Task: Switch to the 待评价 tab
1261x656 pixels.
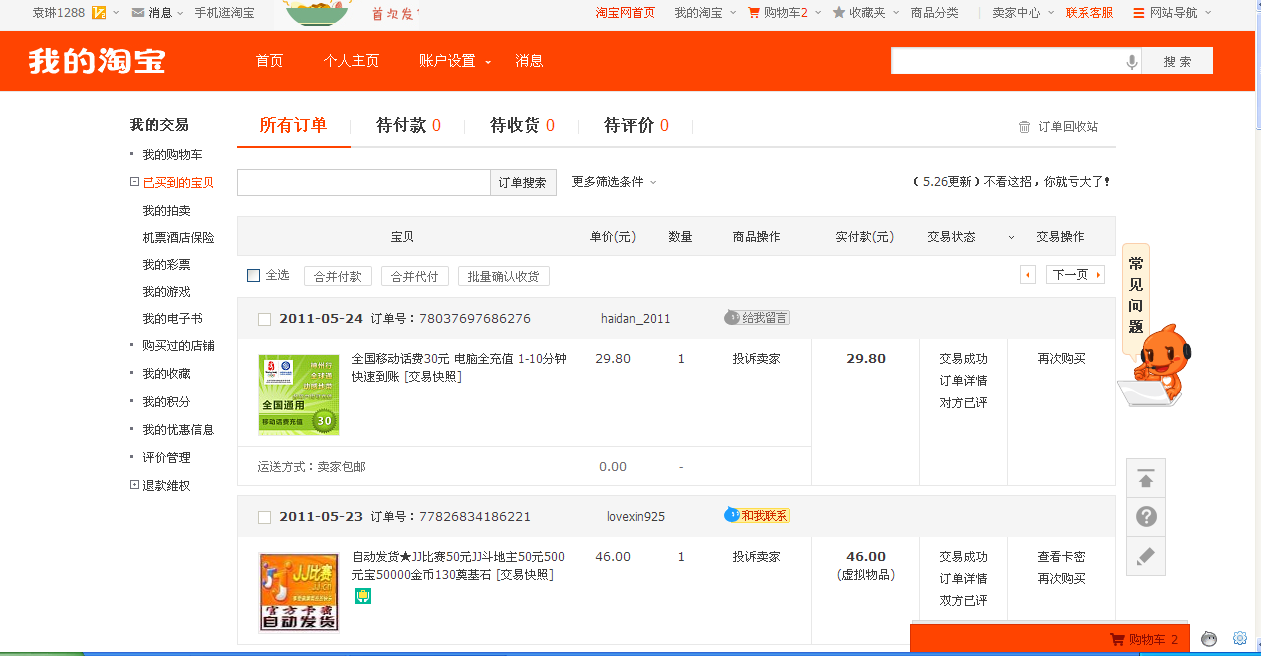Action: (636, 126)
